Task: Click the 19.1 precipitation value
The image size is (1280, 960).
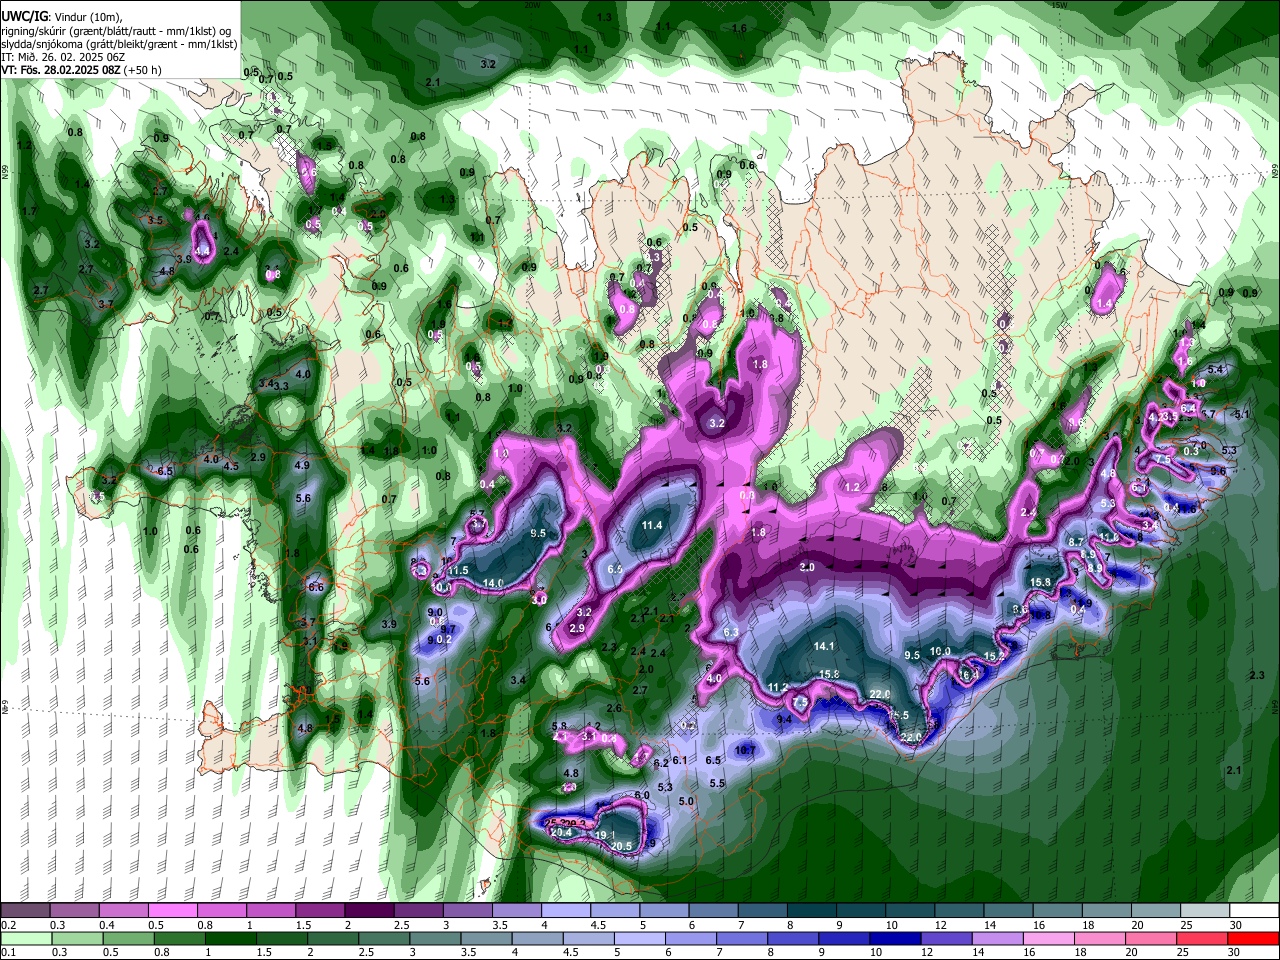Action: (605, 835)
